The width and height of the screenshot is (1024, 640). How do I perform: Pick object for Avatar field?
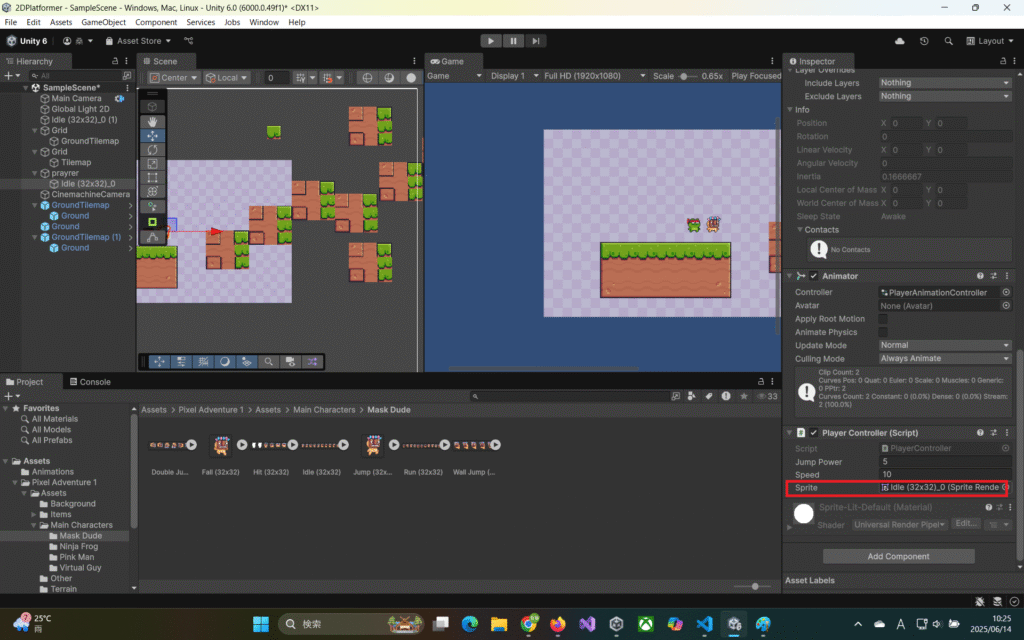coord(1006,305)
